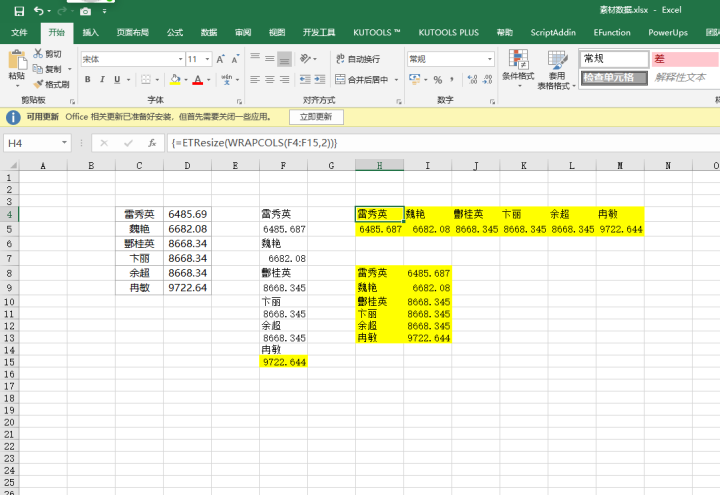
Task: Click the camera icon in quick access toolbar
Action: [x=85, y=11]
